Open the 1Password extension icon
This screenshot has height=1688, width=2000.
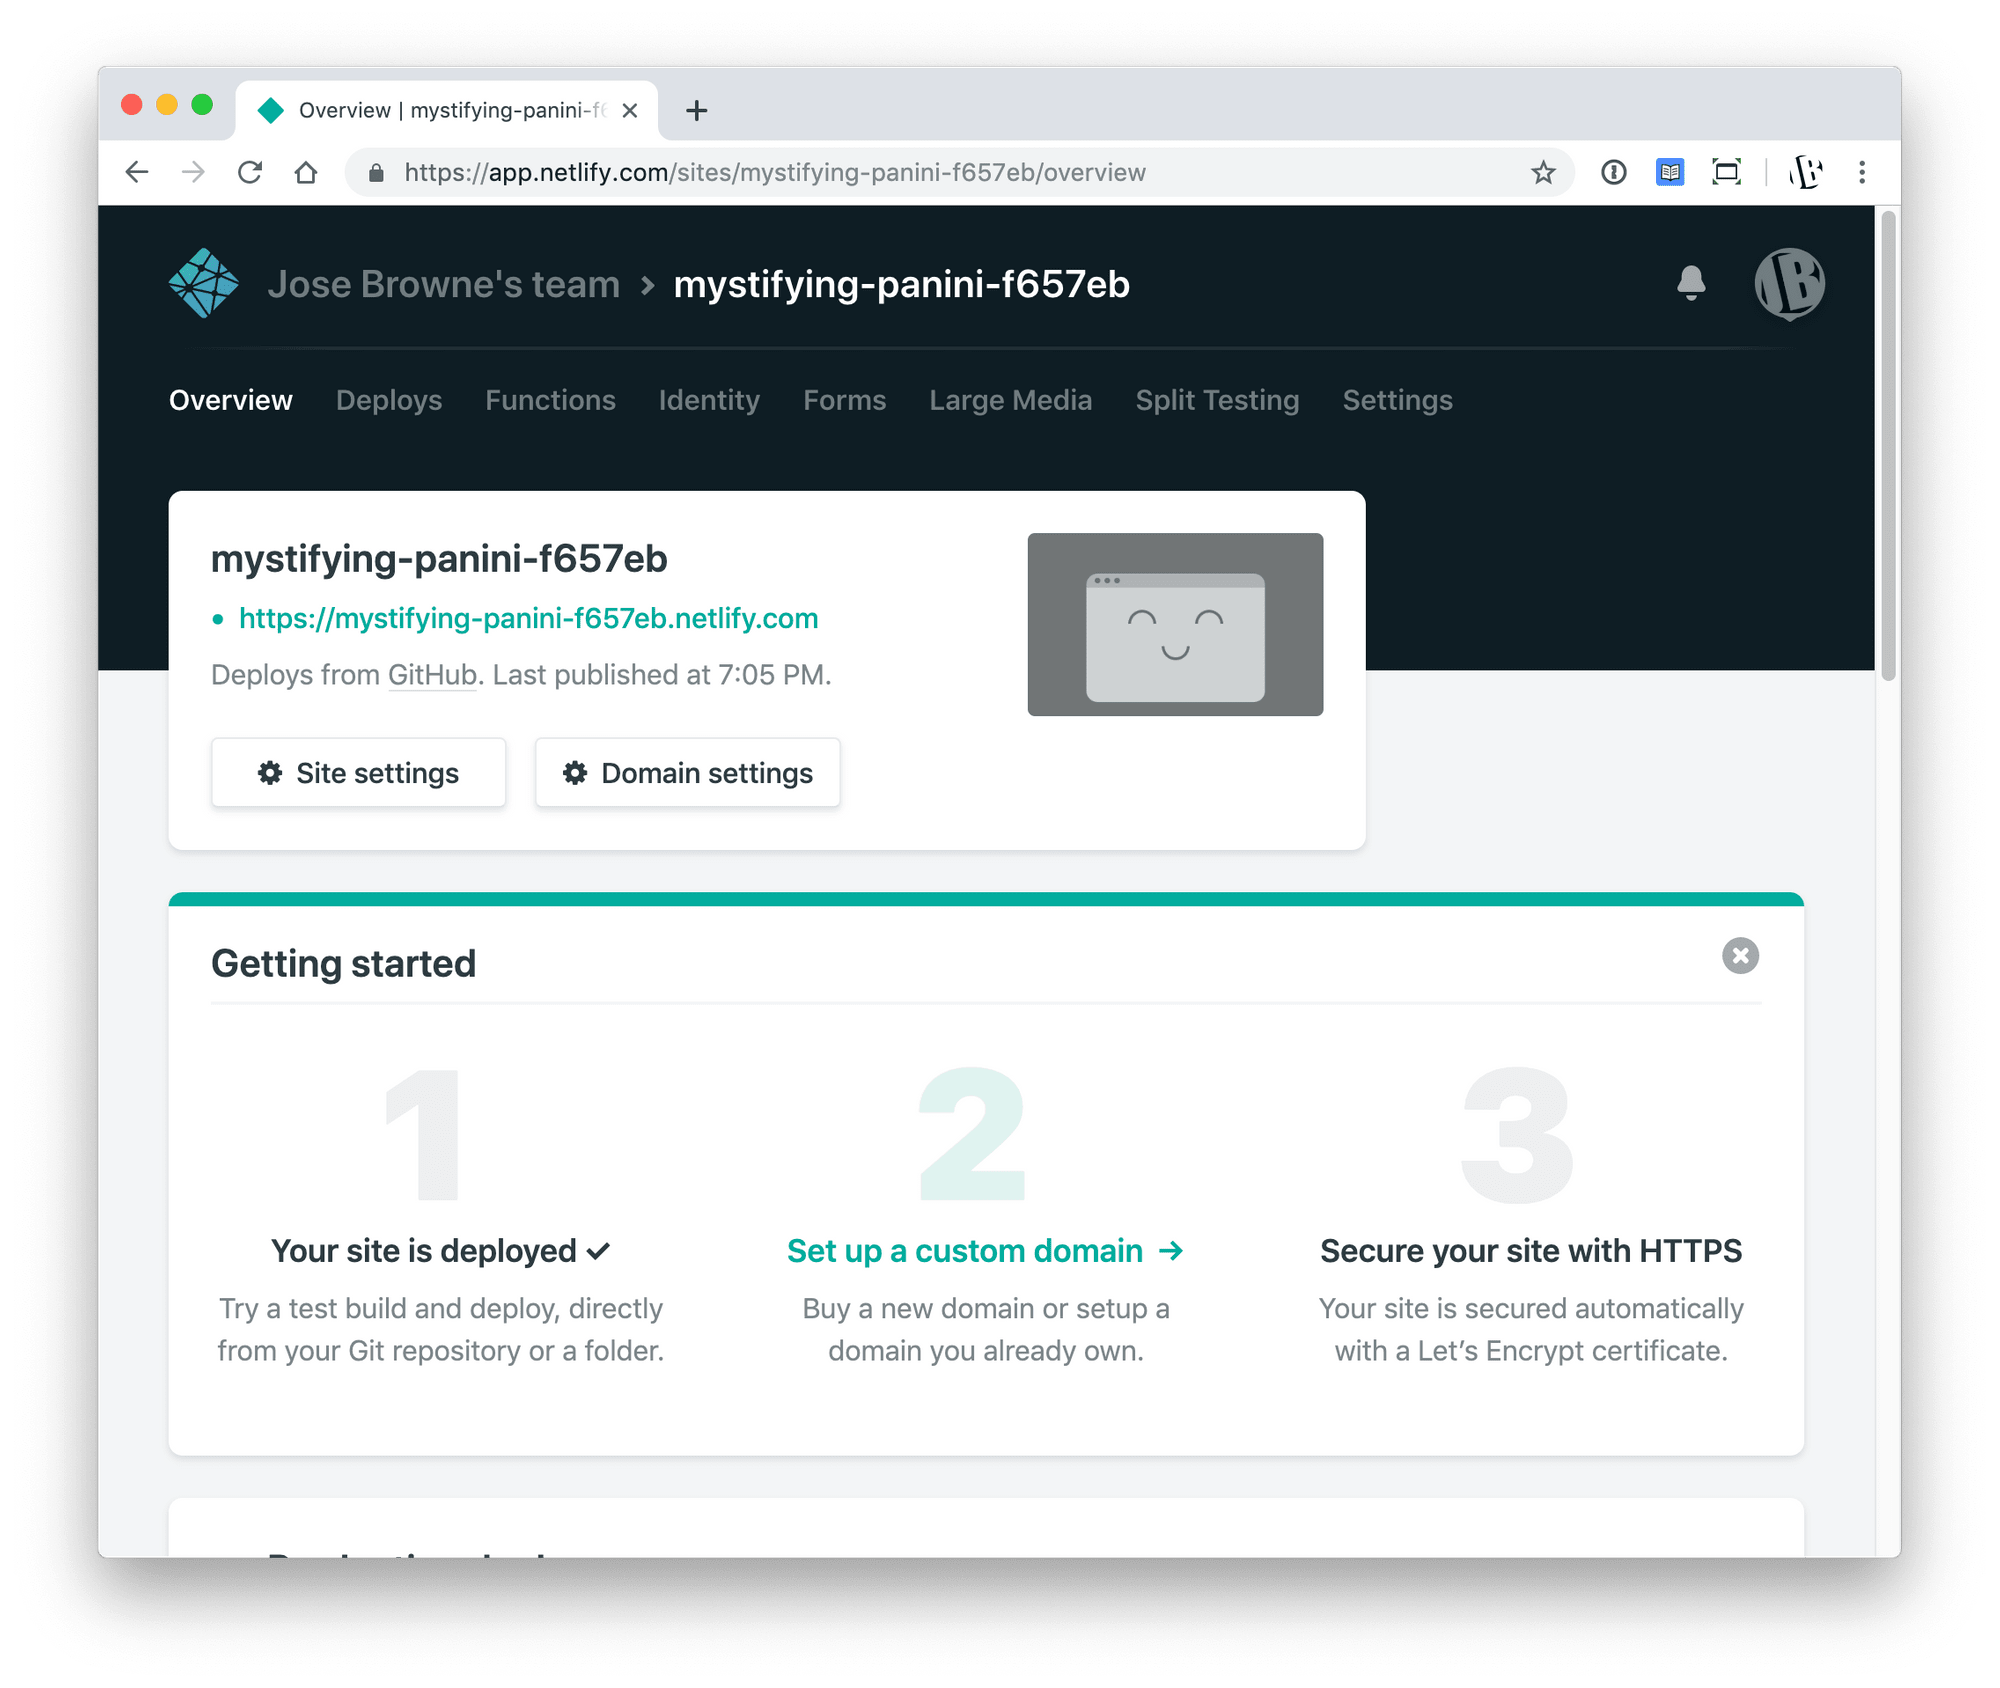[1613, 172]
